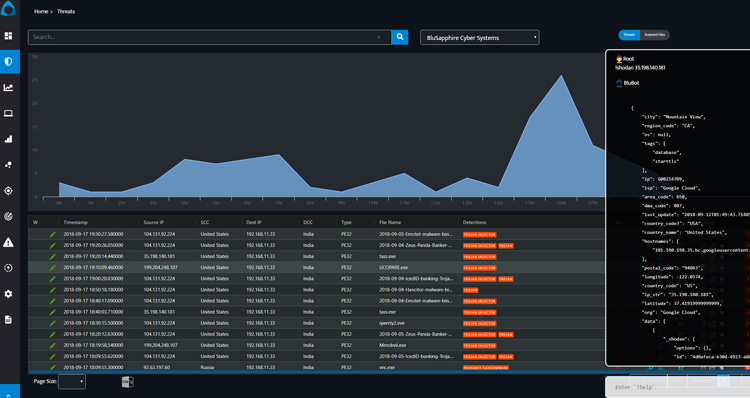Select the shield Threats icon in sidebar
The width and height of the screenshot is (750, 398).
click(x=8, y=62)
